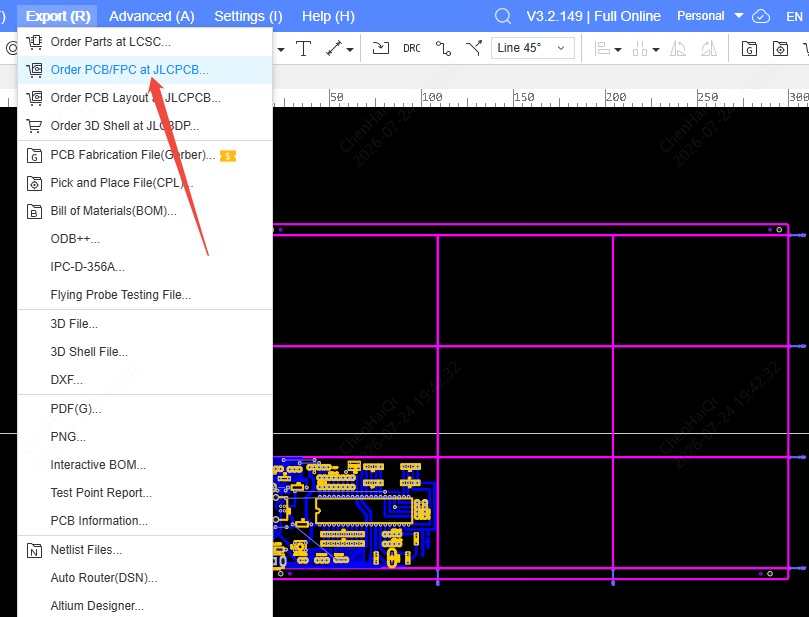The width and height of the screenshot is (809, 617).
Task: Click the rotate right icon
Action: (x=709, y=48)
